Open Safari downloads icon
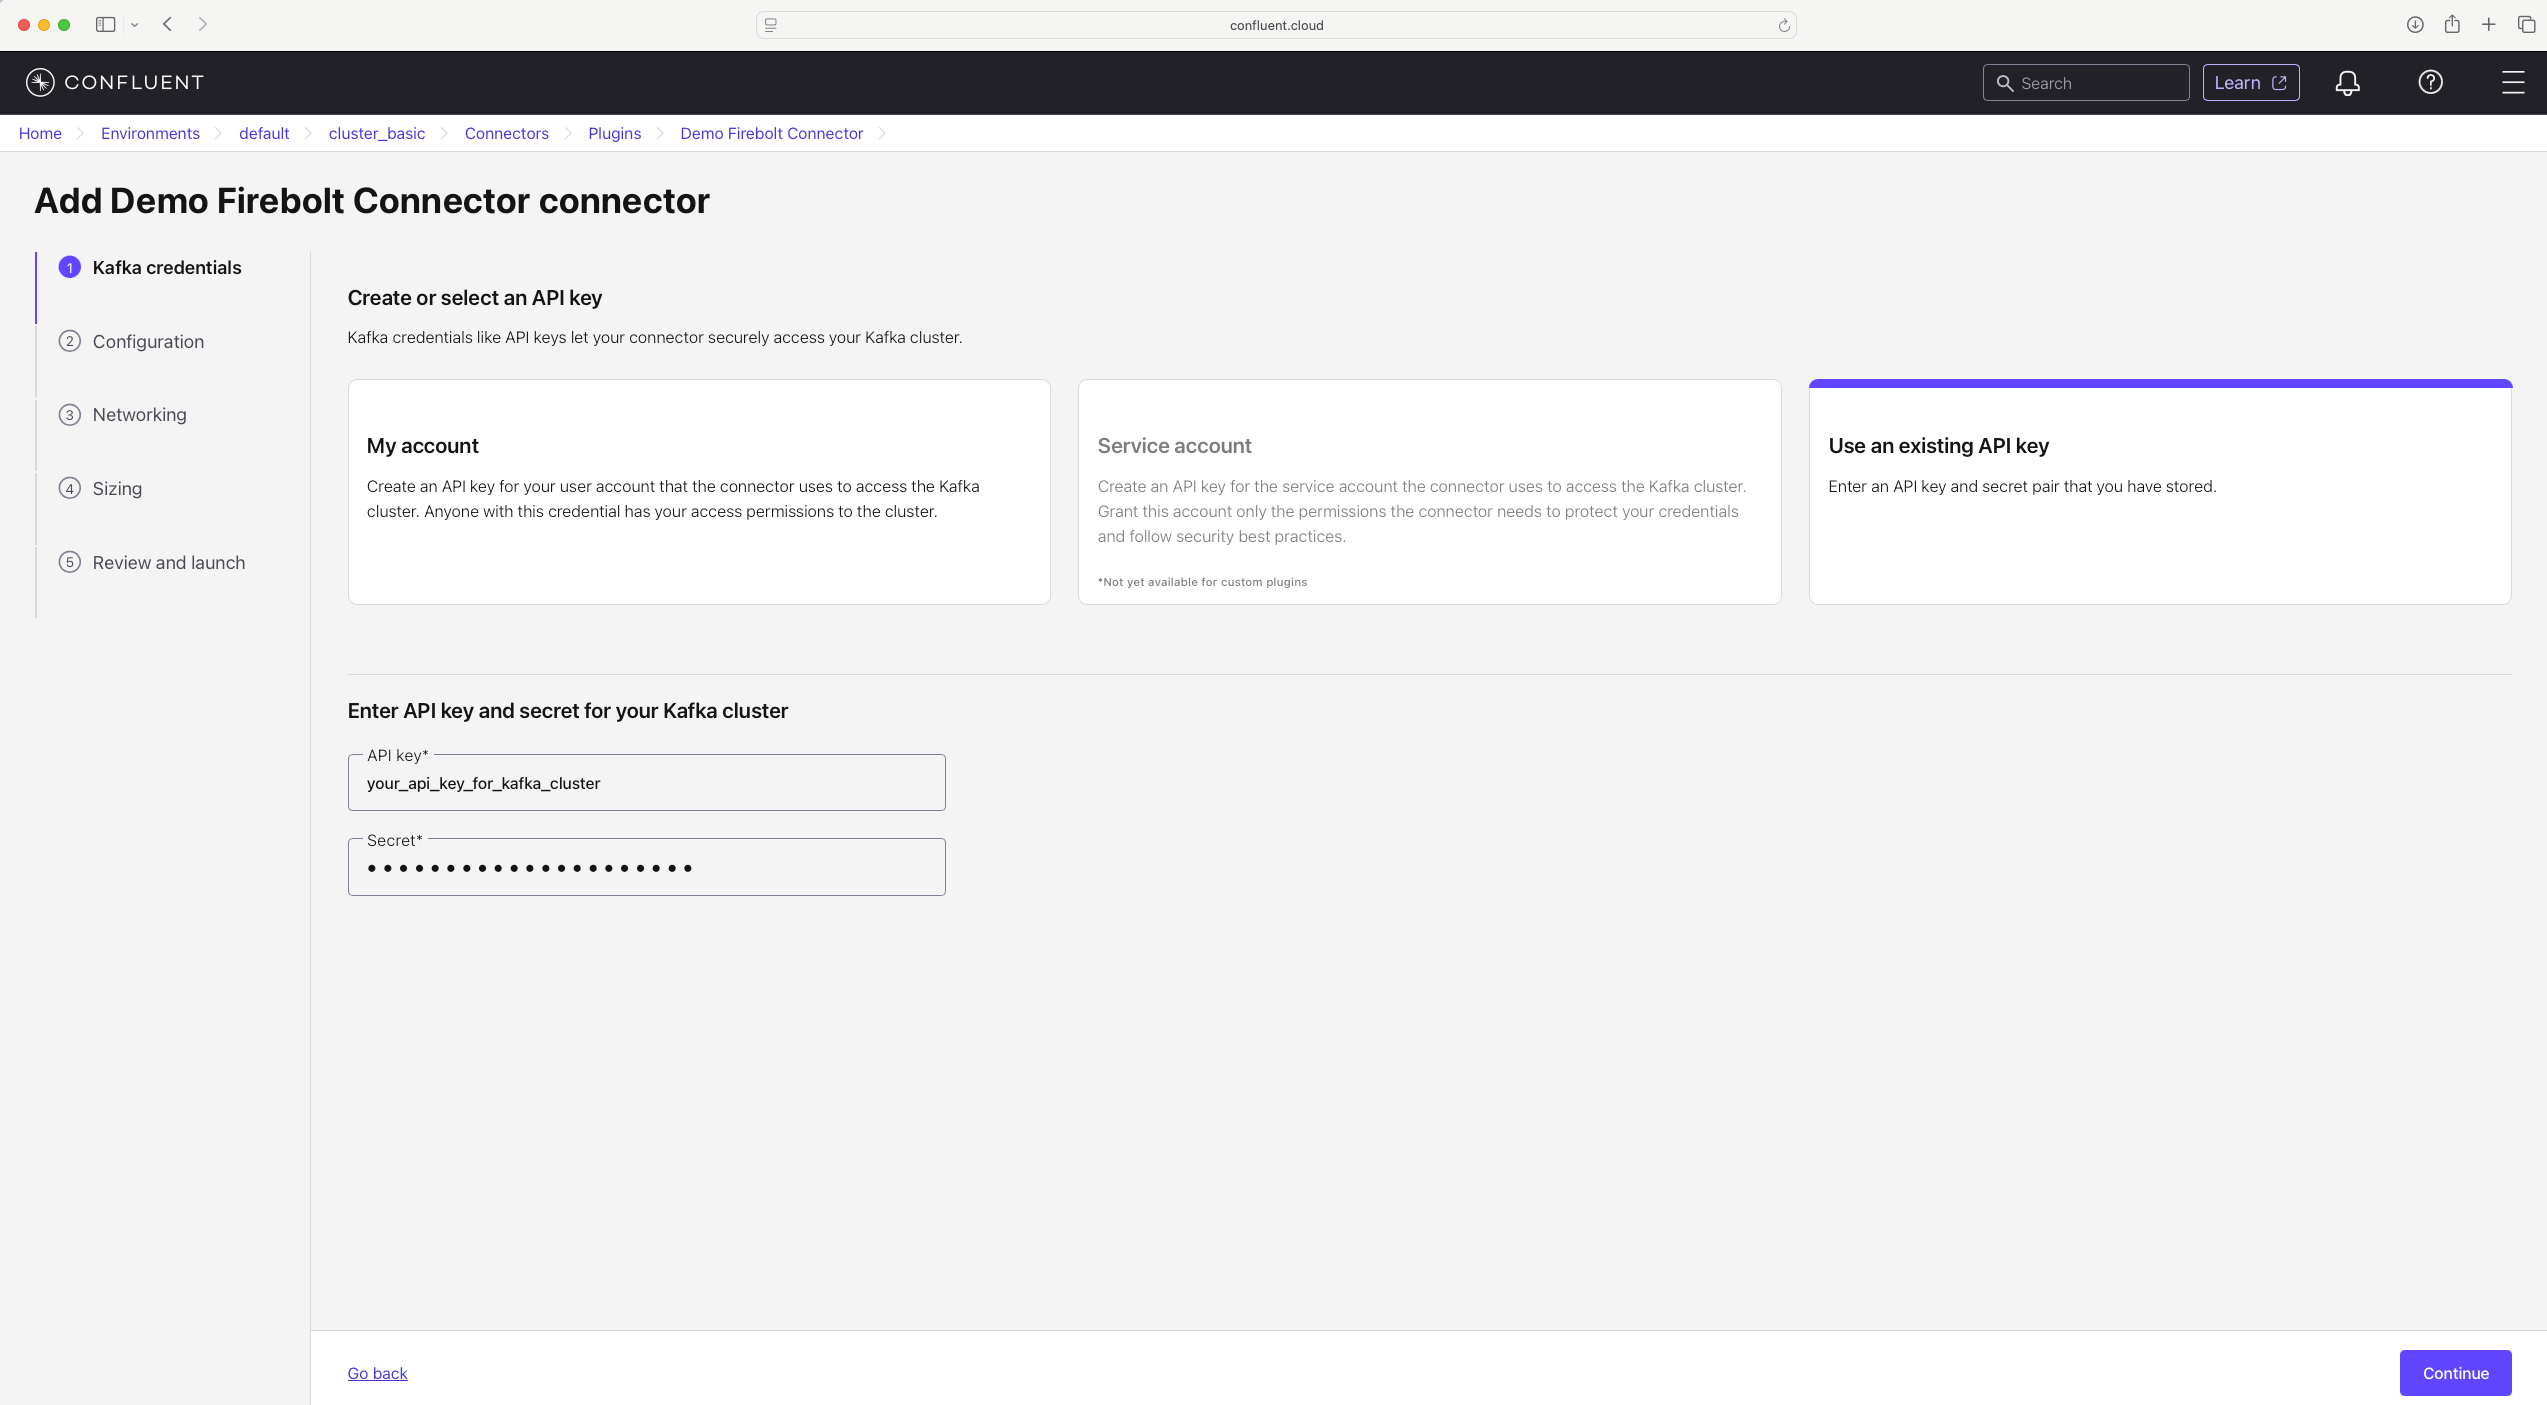This screenshot has width=2547, height=1405. click(2414, 25)
